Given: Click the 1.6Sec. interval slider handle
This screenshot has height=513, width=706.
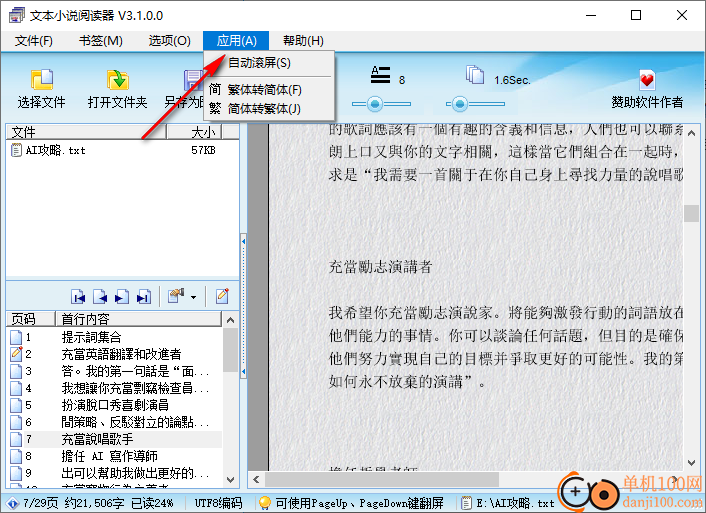Looking at the screenshot, I should tap(460, 104).
